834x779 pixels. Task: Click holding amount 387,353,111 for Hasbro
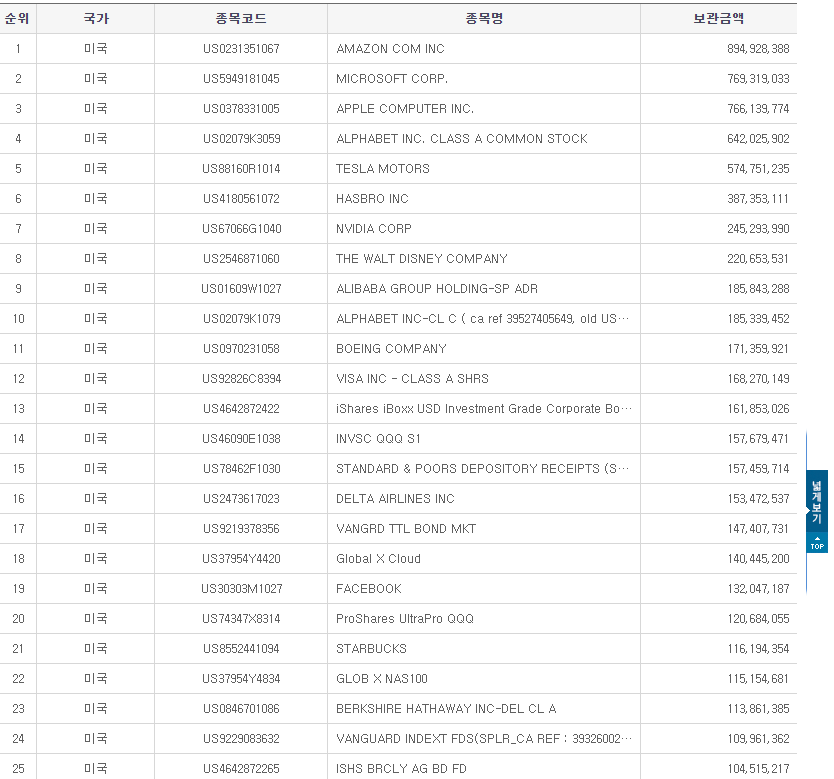[757, 199]
